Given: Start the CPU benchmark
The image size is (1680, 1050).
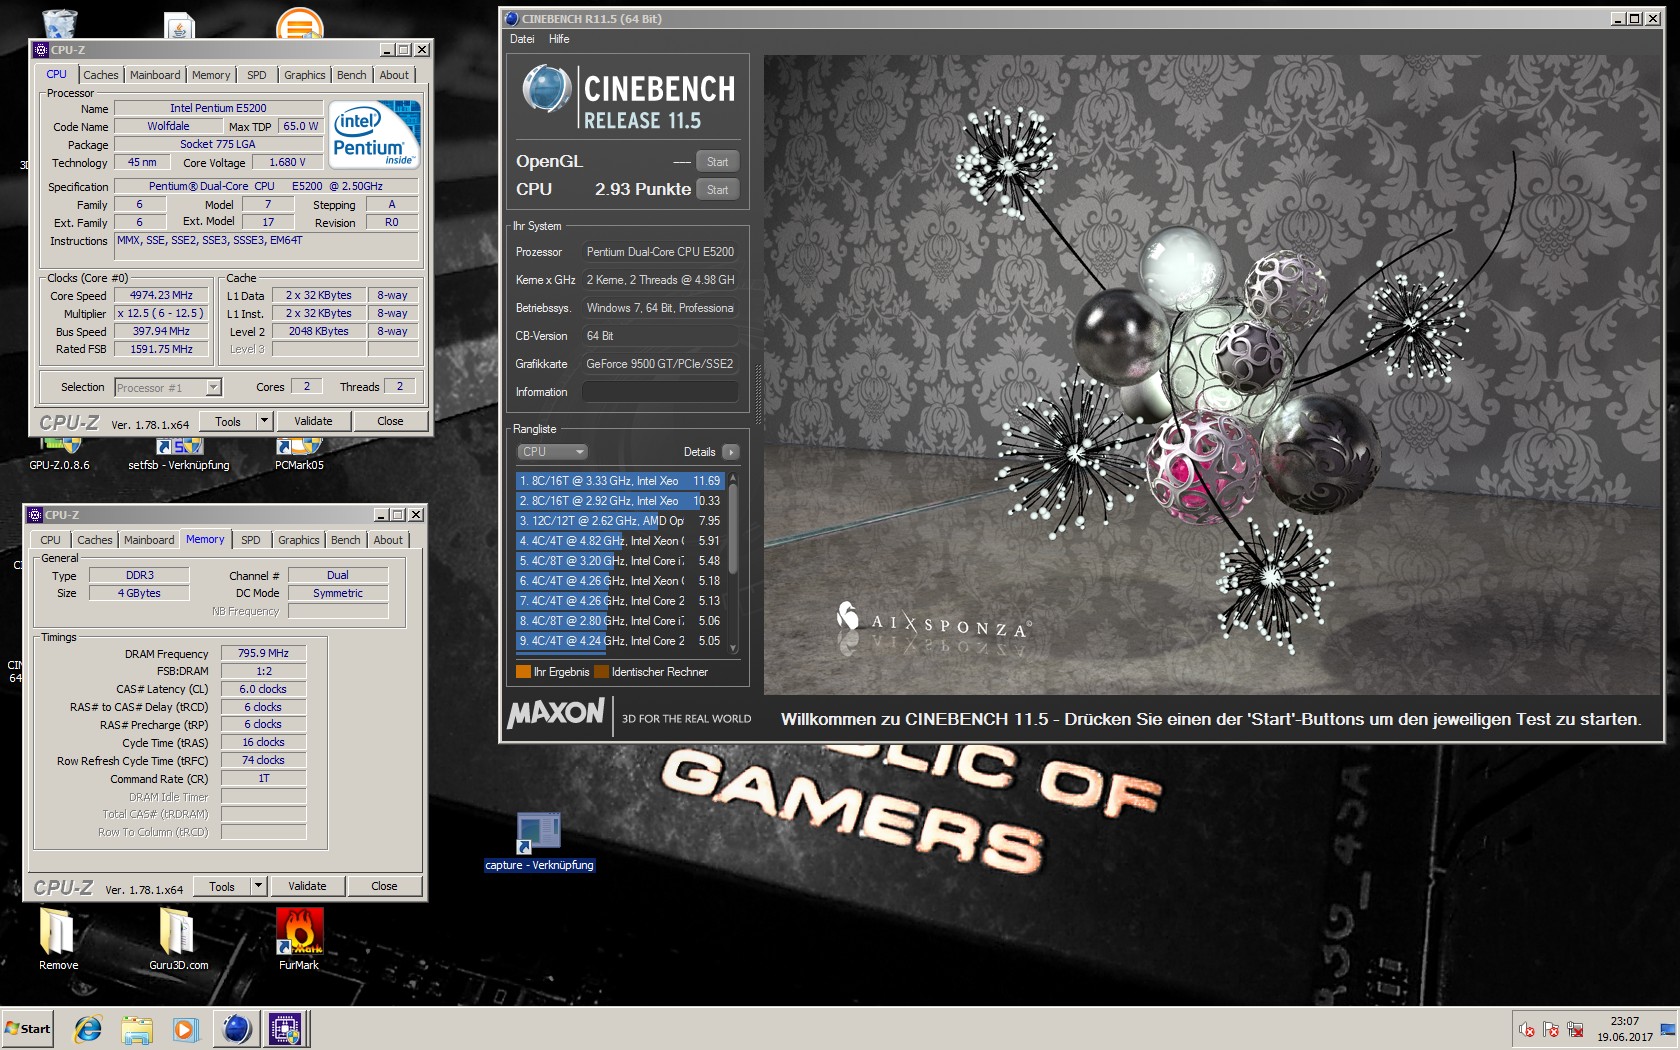Looking at the screenshot, I should pyautogui.click(x=717, y=190).
